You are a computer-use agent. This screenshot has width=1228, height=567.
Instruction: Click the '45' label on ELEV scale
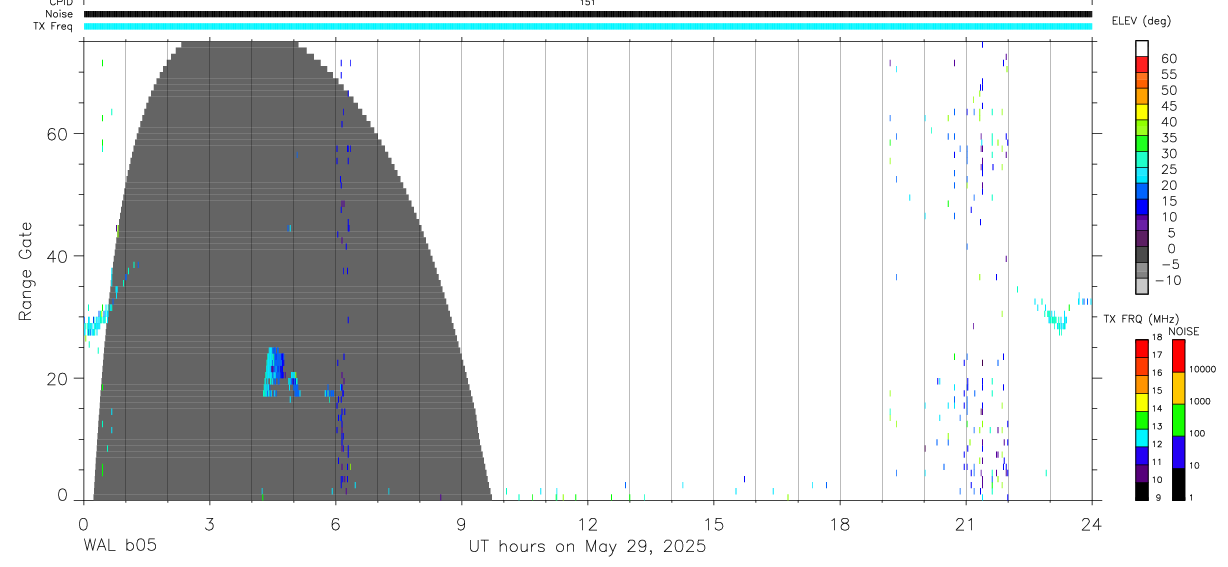click(x=1168, y=106)
